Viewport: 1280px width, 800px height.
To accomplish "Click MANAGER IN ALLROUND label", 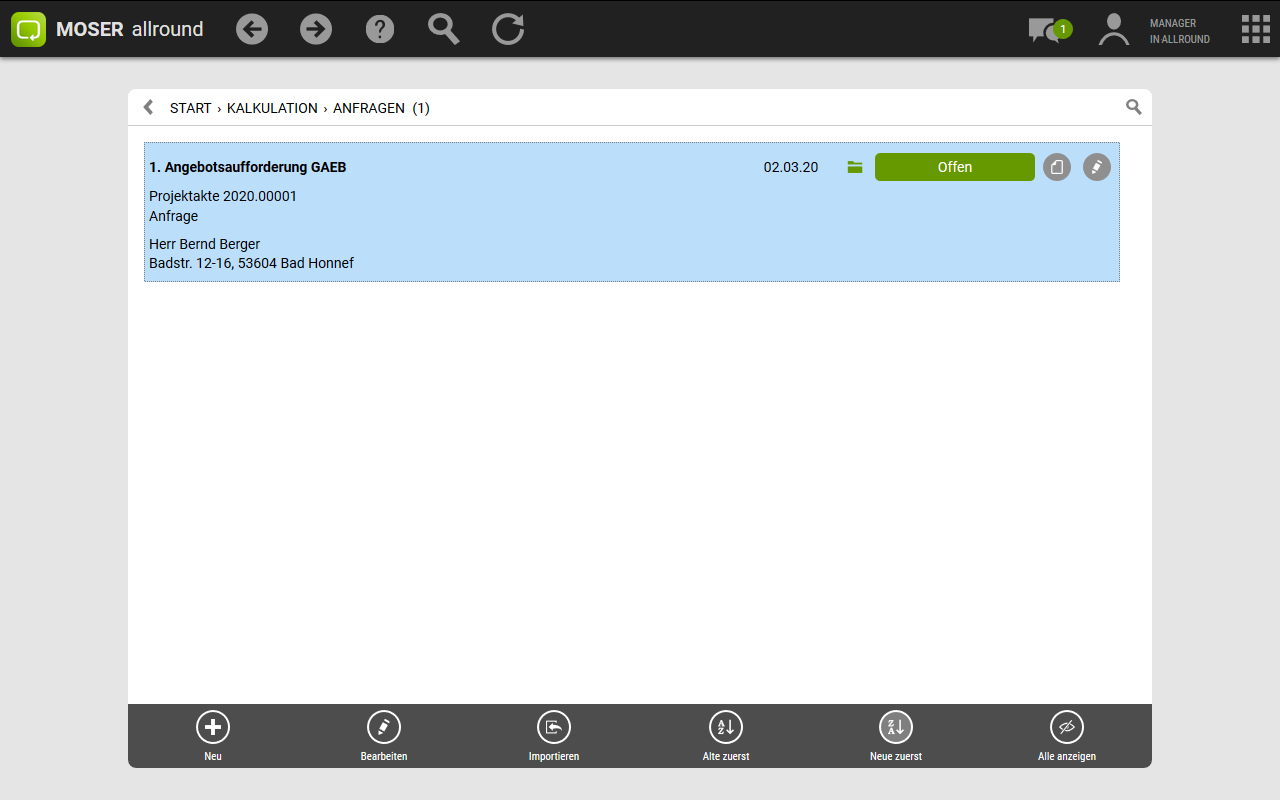I will [1180, 31].
